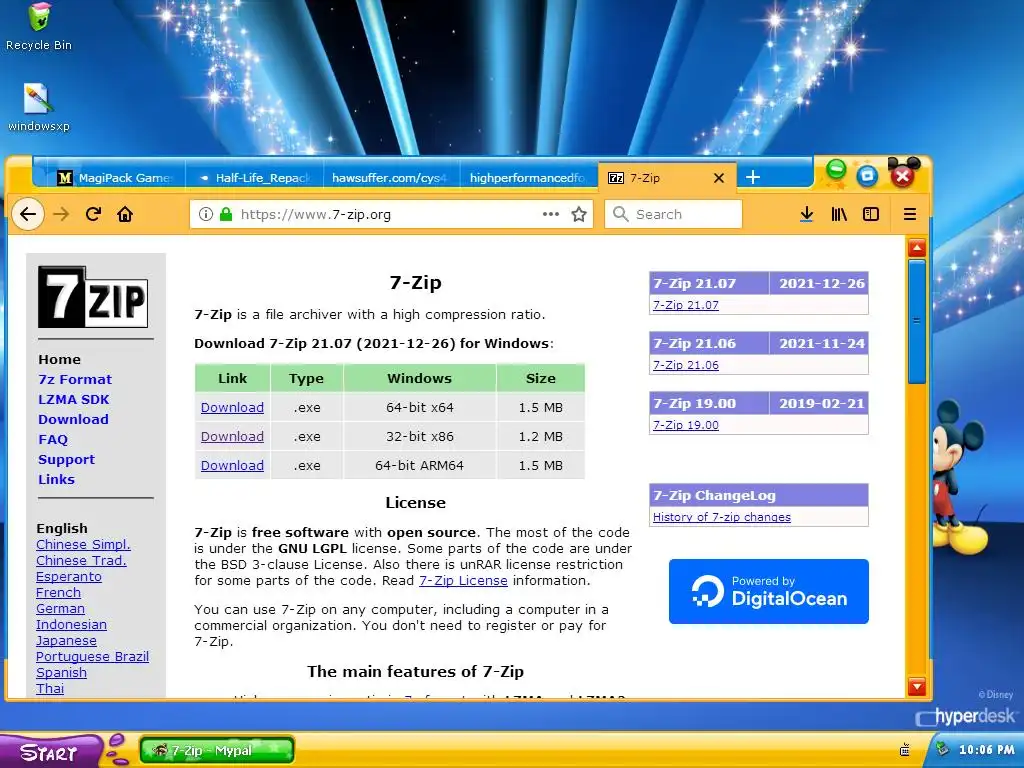
Task: Switch language to Esperanto
Action: pos(69,577)
